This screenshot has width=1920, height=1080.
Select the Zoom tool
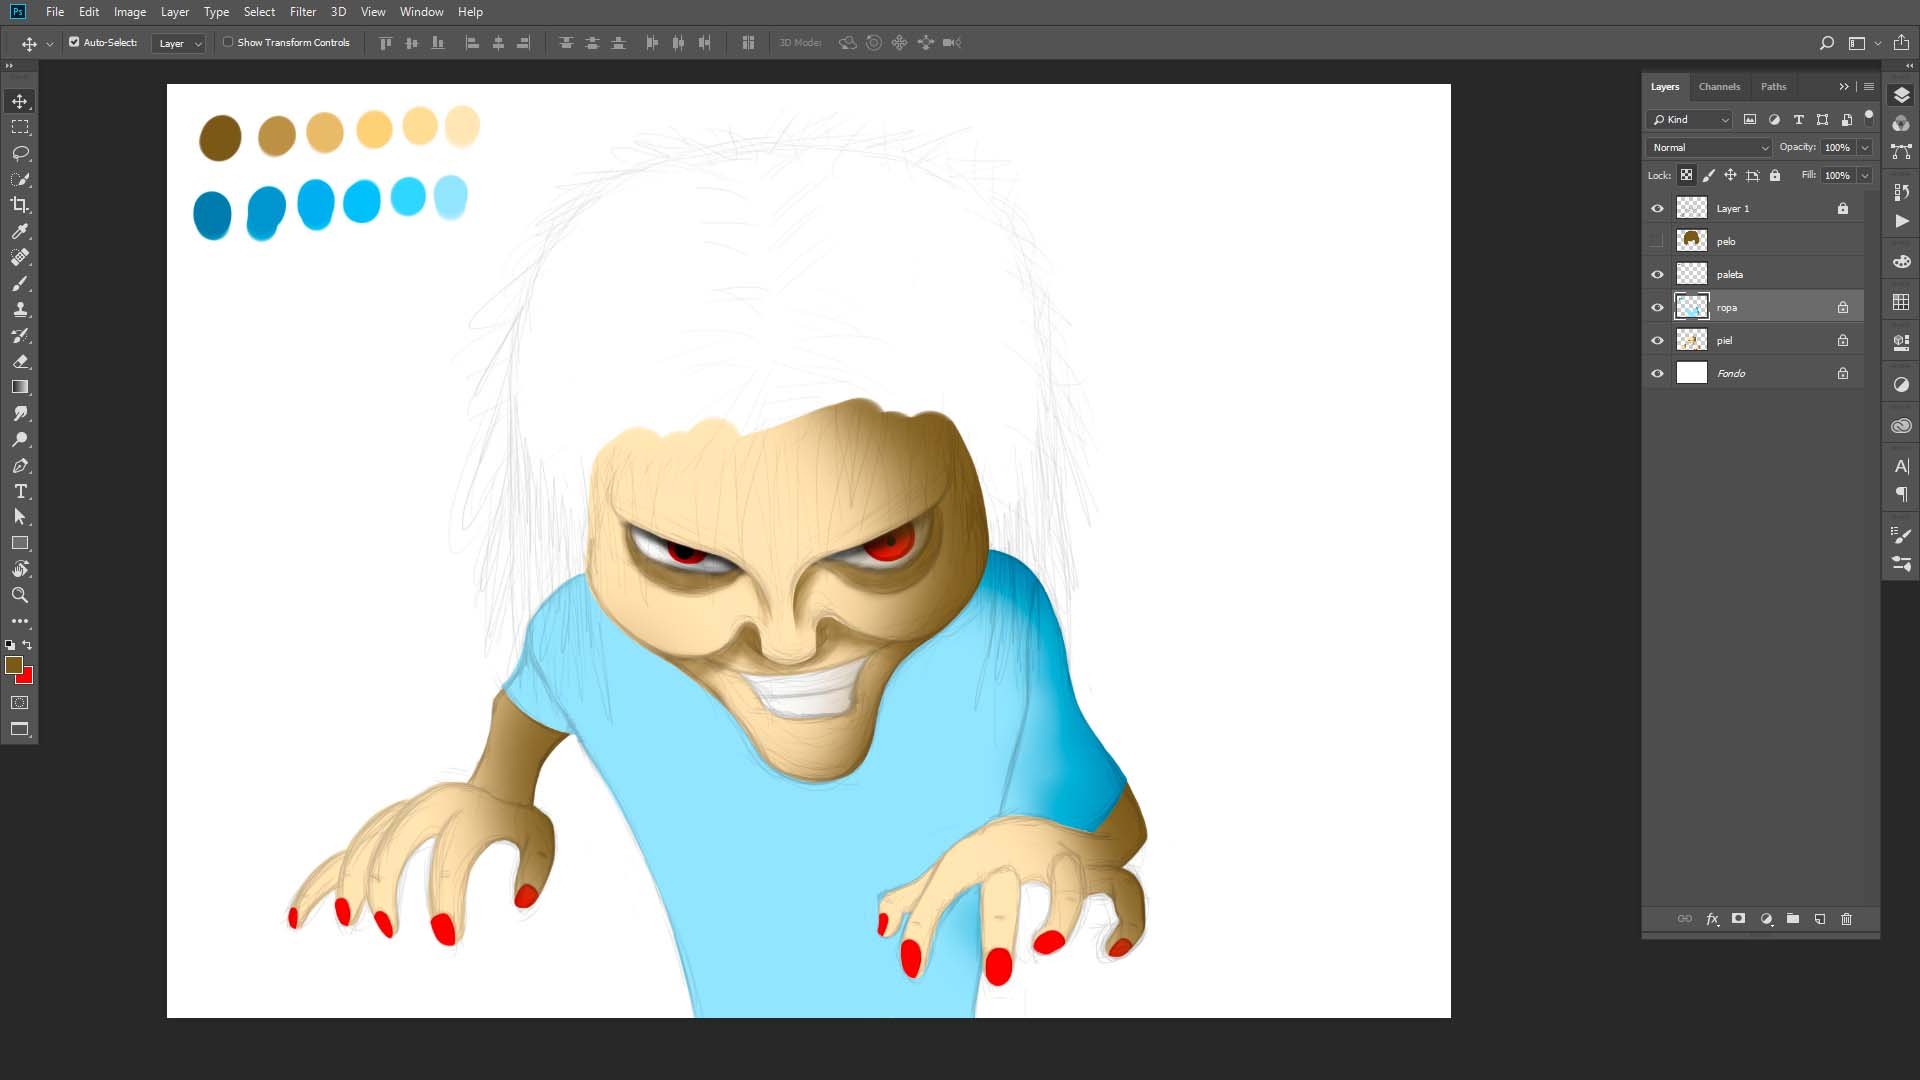coord(20,595)
